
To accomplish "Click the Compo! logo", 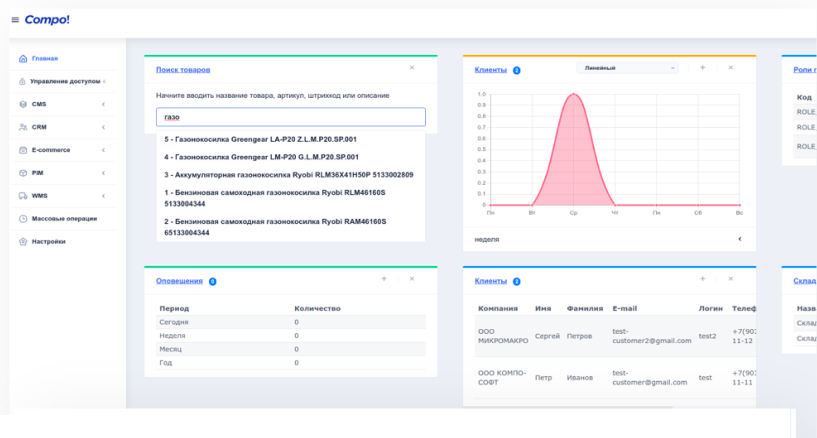I will (47, 20).
